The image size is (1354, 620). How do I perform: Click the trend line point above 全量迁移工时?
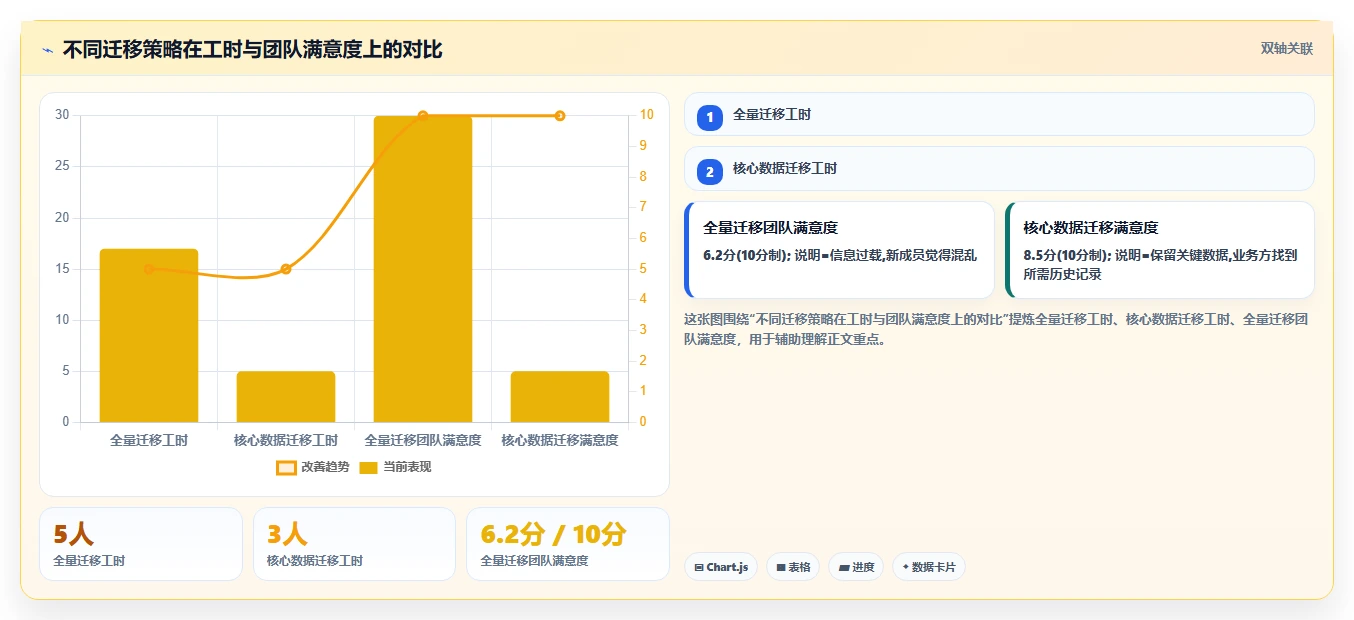click(149, 269)
